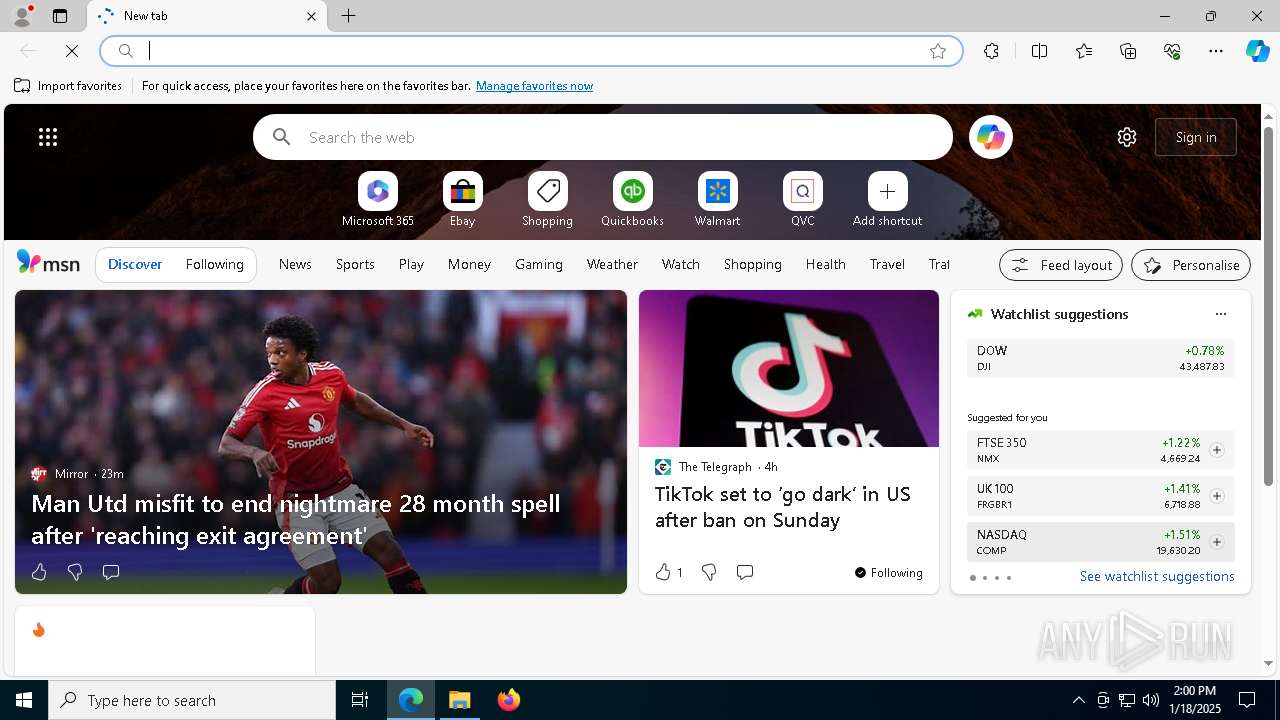The width and height of the screenshot is (1280, 720).
Task: Open the Sports category
Action: click(355, 264)
